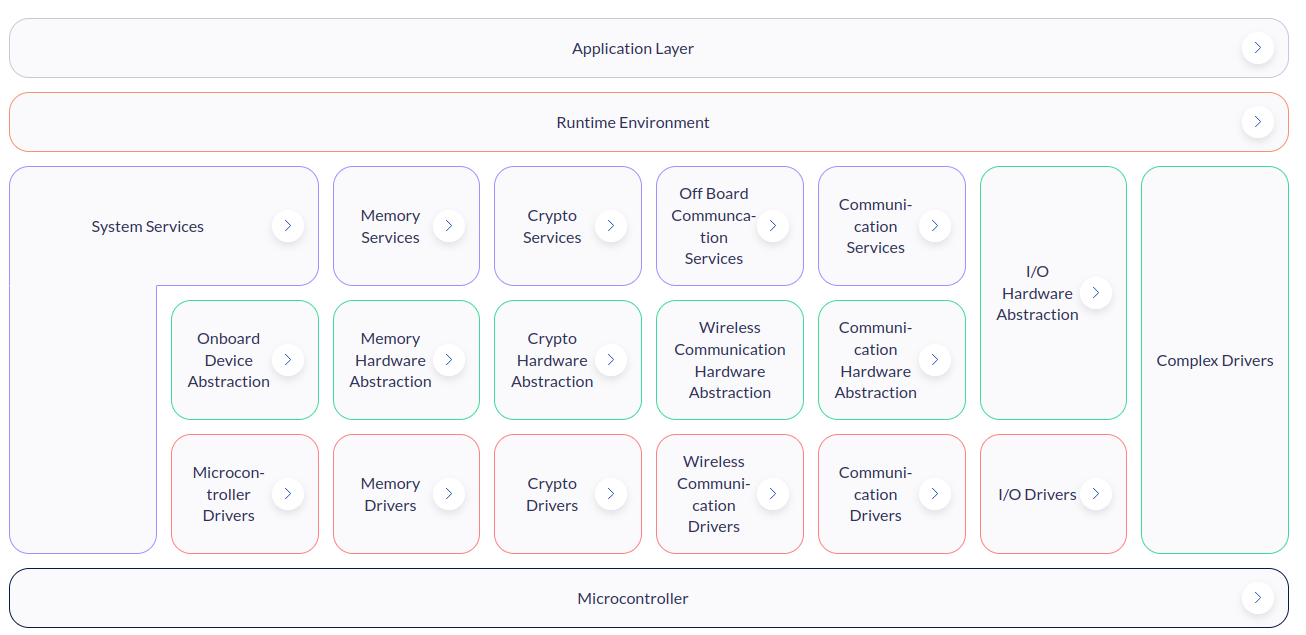
Task: Click Crypto Hardware Abstraction arrow icon
Action: [611, 360]
